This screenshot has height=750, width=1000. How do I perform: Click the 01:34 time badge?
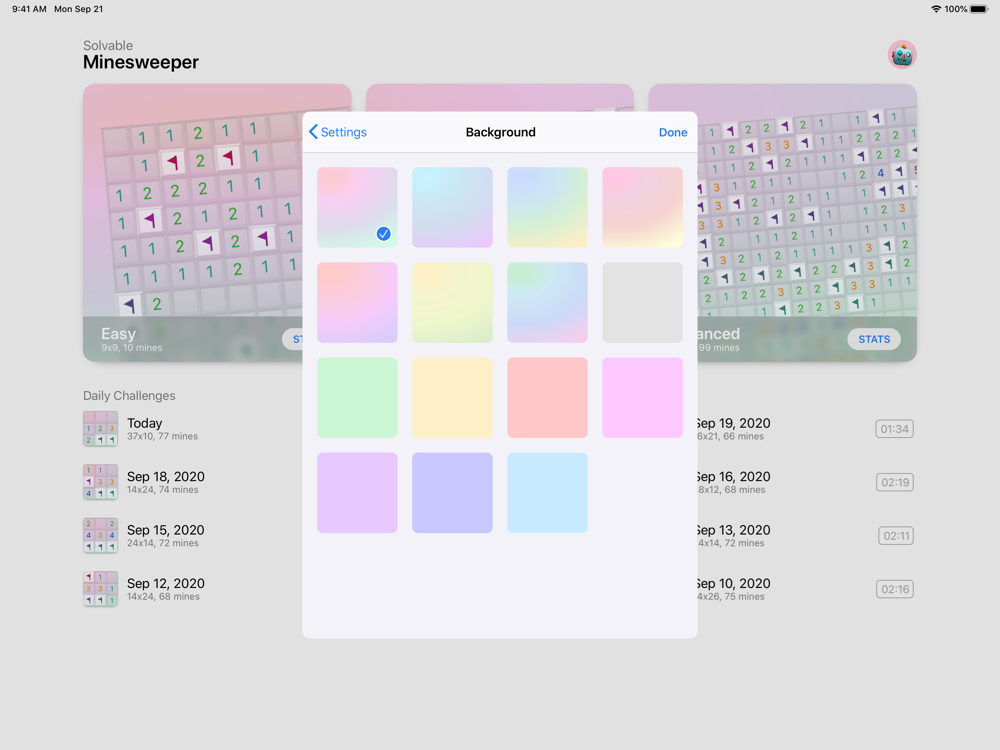pos(894,429)
